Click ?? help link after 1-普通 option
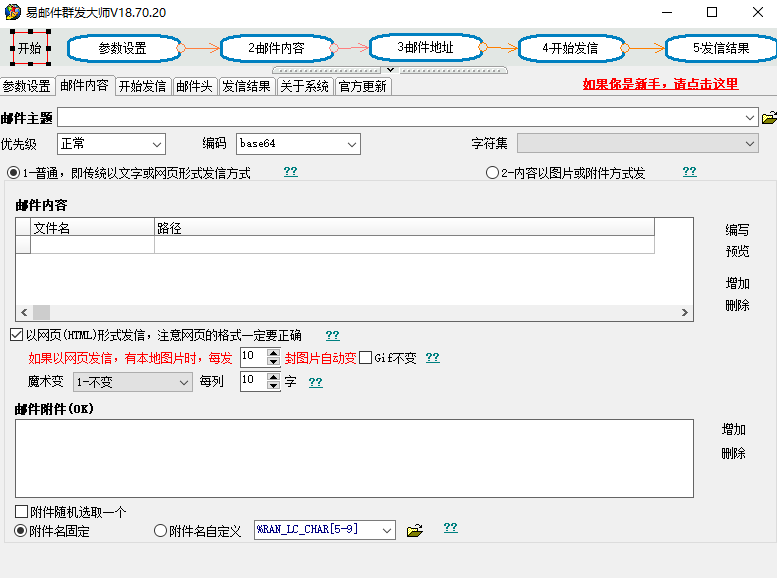 (290, 172)
